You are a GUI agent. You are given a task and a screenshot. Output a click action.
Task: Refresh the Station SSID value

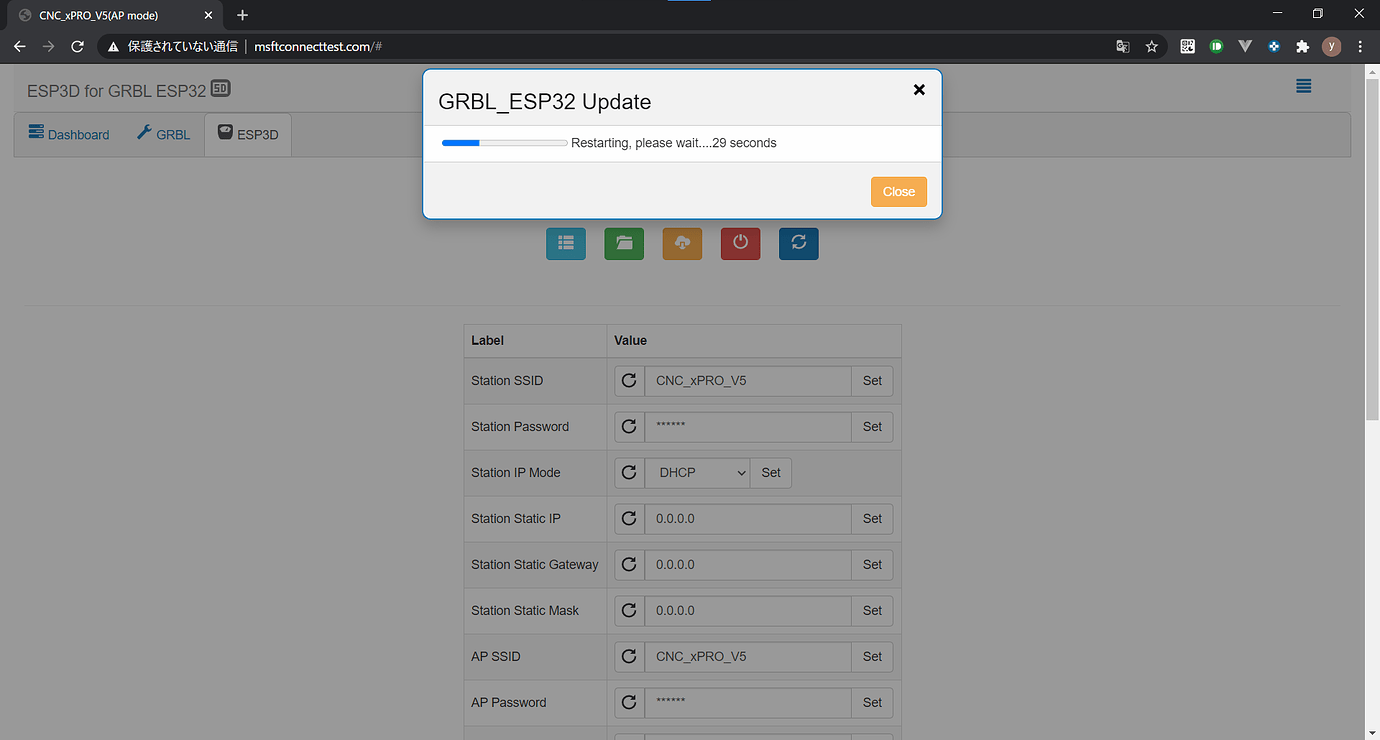point(629,381)
